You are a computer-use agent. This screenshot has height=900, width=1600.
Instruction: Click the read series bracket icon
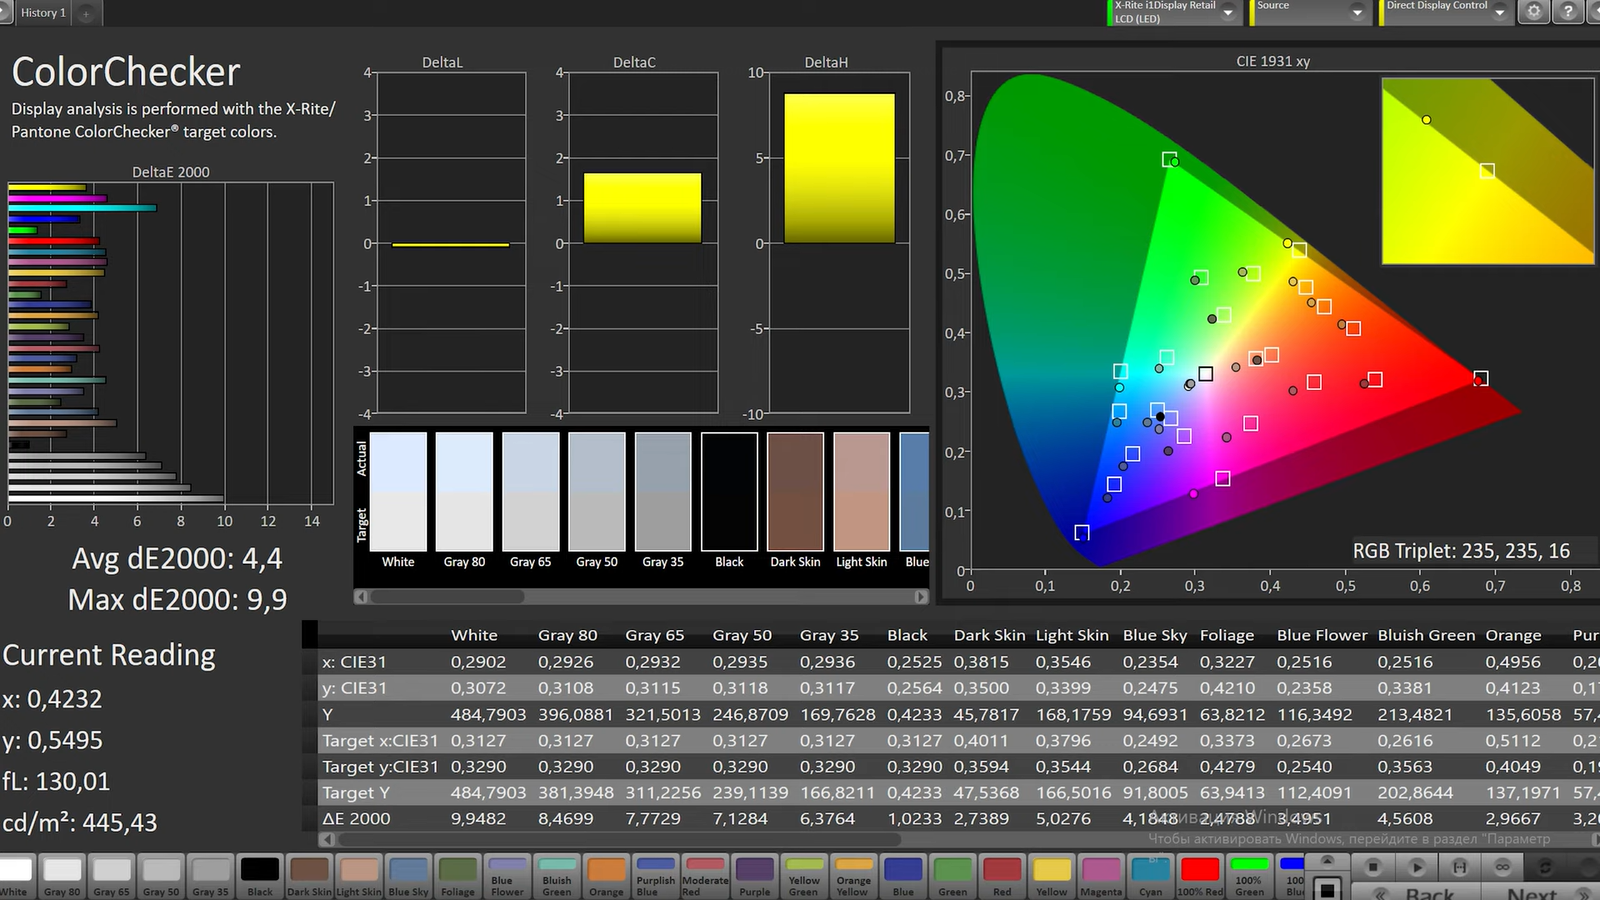(x=1459, y=867)
